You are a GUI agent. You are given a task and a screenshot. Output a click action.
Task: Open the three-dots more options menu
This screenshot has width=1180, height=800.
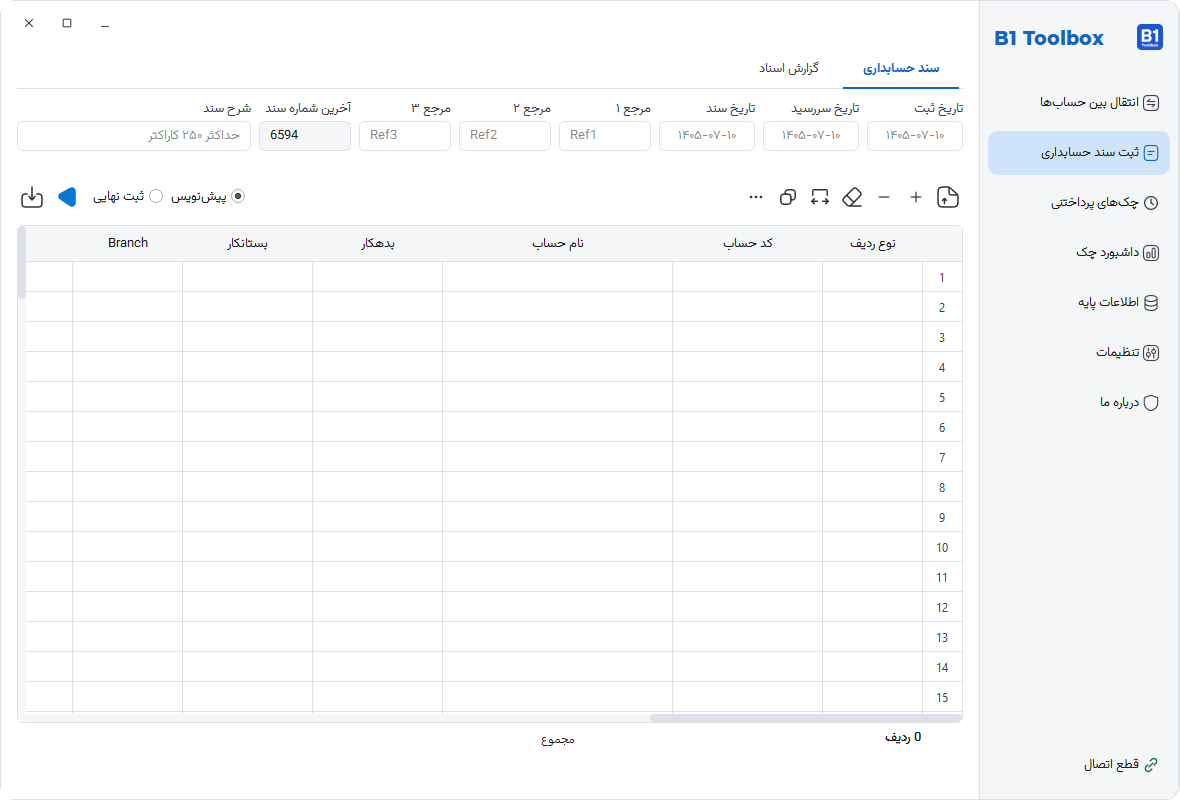[756, 197]
